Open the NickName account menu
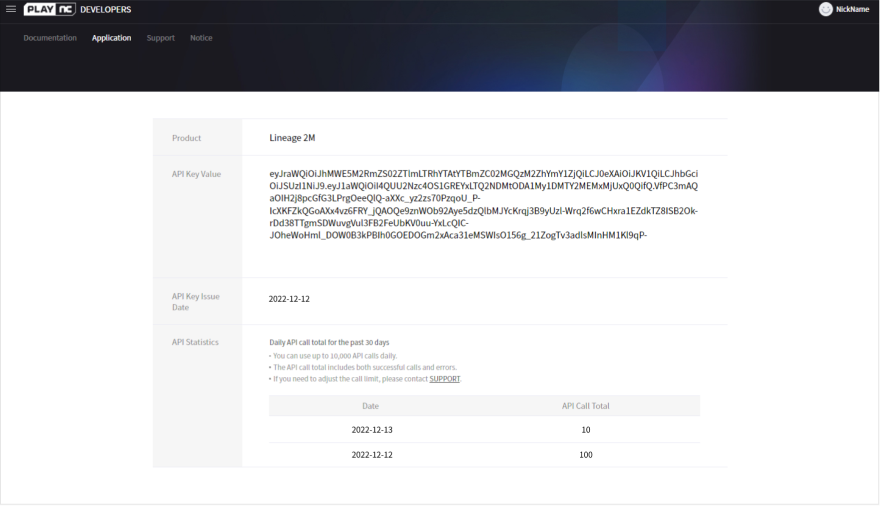880x506 pixels. (852, 9)
